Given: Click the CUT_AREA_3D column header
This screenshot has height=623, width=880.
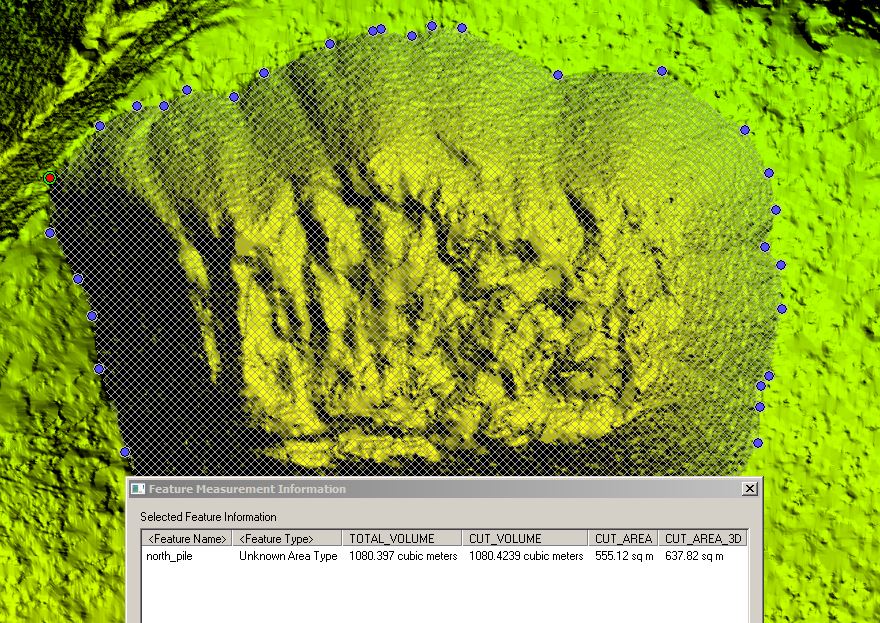Looking at the screenshot, I should click(x=703, y=539).
